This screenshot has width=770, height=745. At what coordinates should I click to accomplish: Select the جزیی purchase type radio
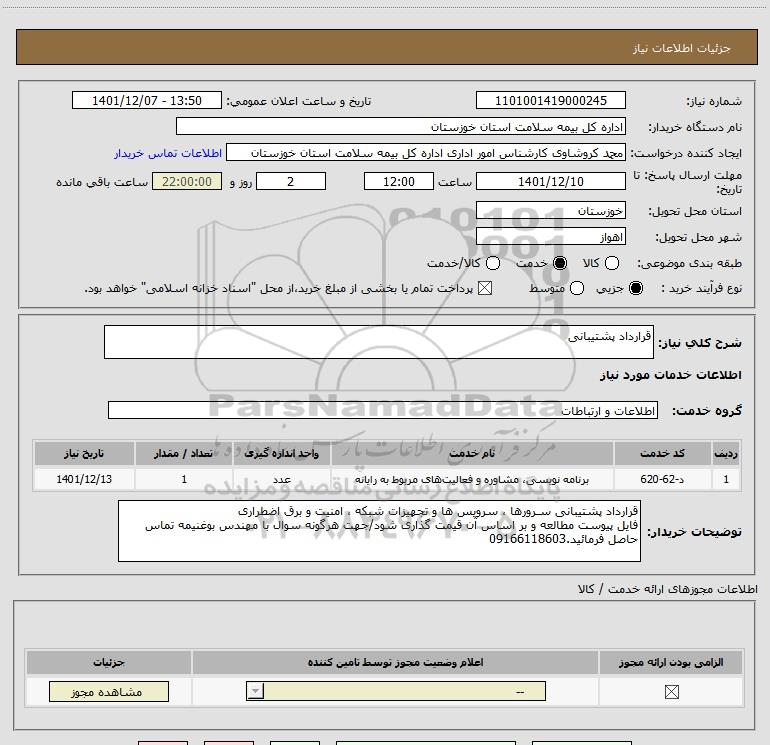pos(635,288)
